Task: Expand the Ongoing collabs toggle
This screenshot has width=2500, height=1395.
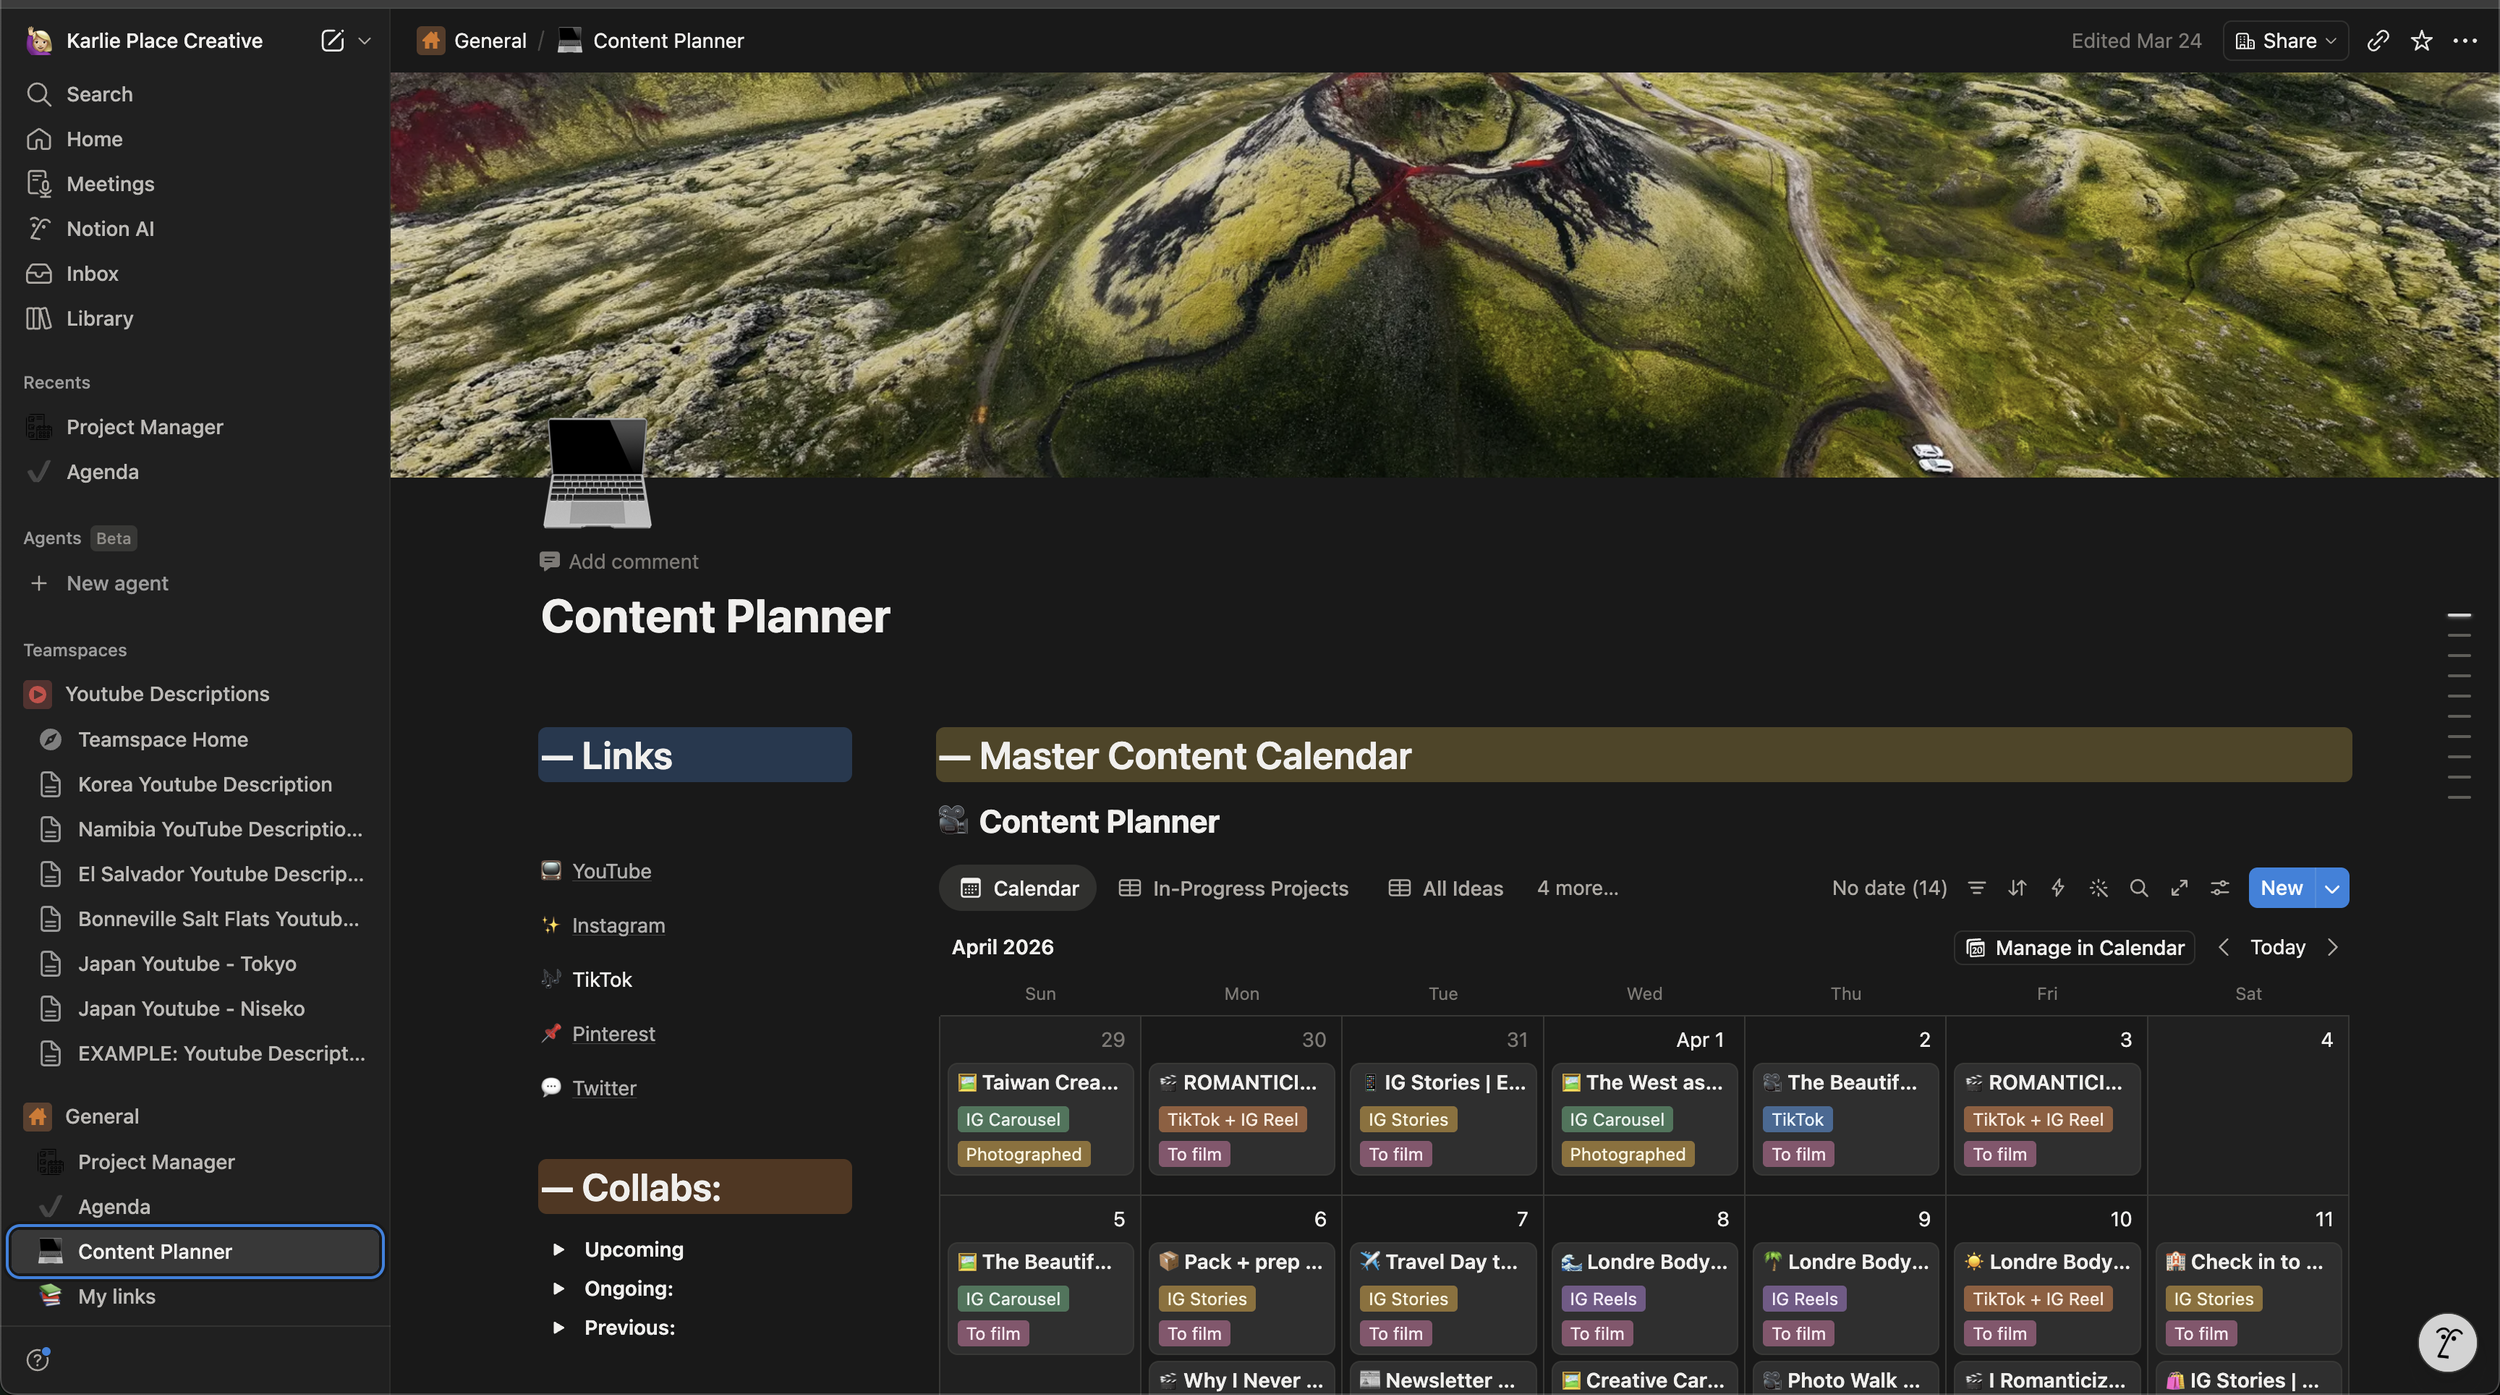Action: (x=559, y=1289)
